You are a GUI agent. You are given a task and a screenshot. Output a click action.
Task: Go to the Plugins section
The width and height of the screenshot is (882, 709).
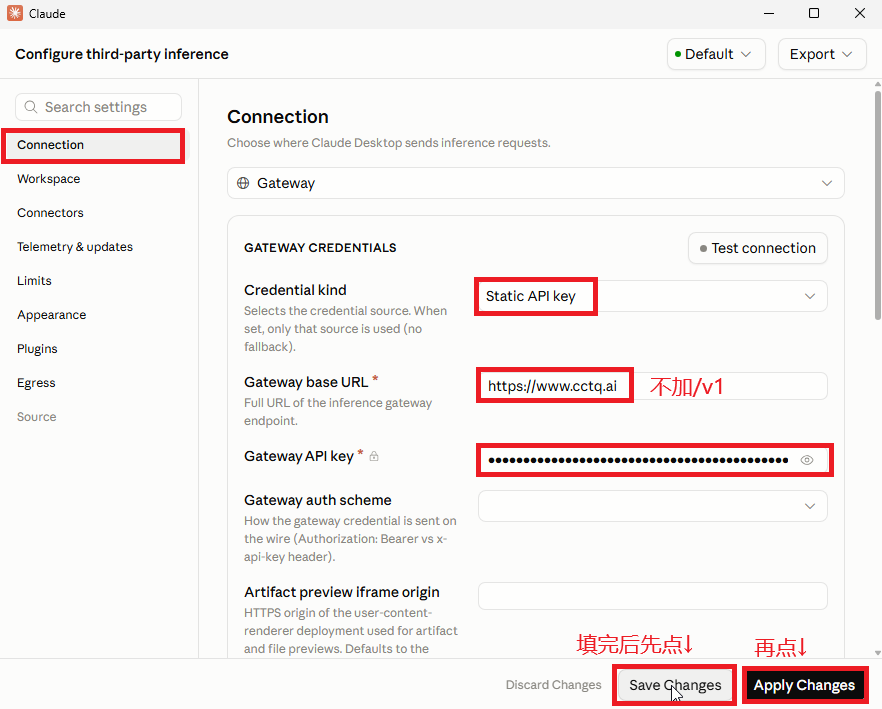click(x=37, y=349)
